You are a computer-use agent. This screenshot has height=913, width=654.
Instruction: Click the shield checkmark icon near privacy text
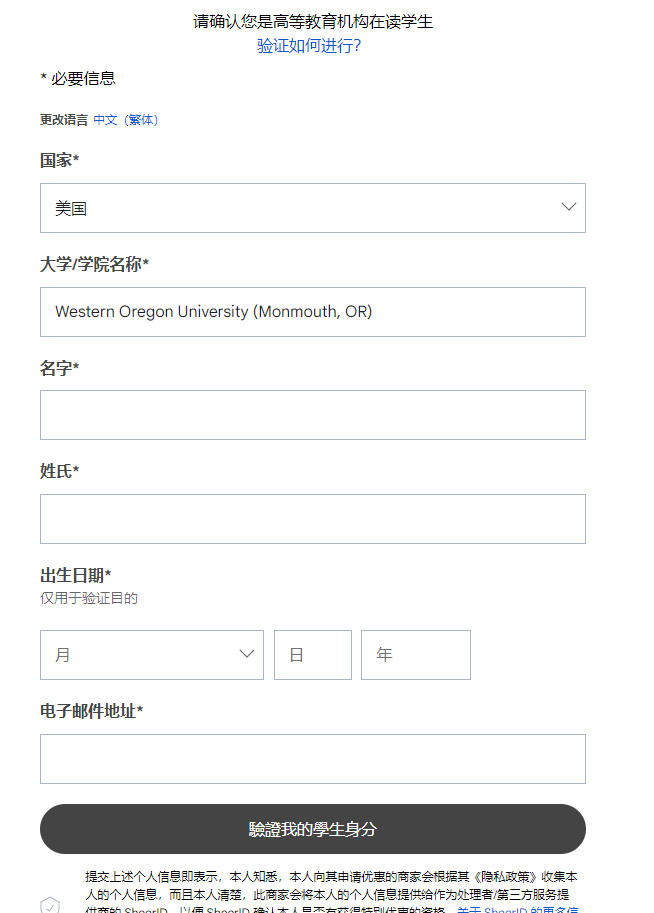[x=50, y=905]
